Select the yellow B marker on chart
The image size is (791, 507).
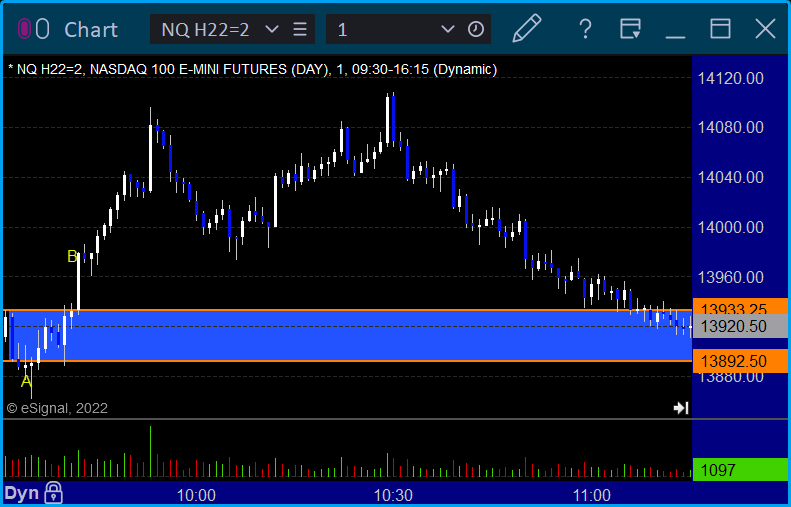(73, 256)
